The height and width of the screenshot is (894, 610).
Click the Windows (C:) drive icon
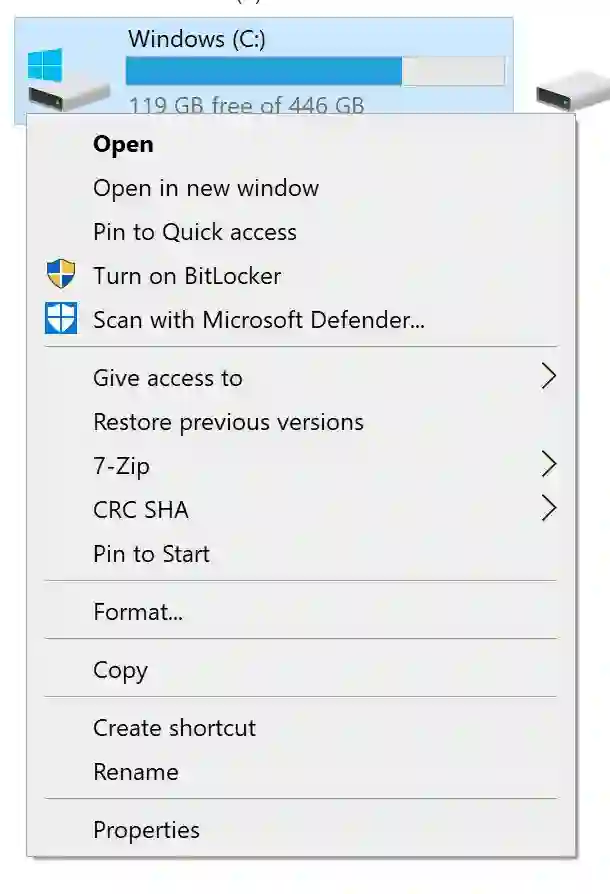tap(66, 79)
